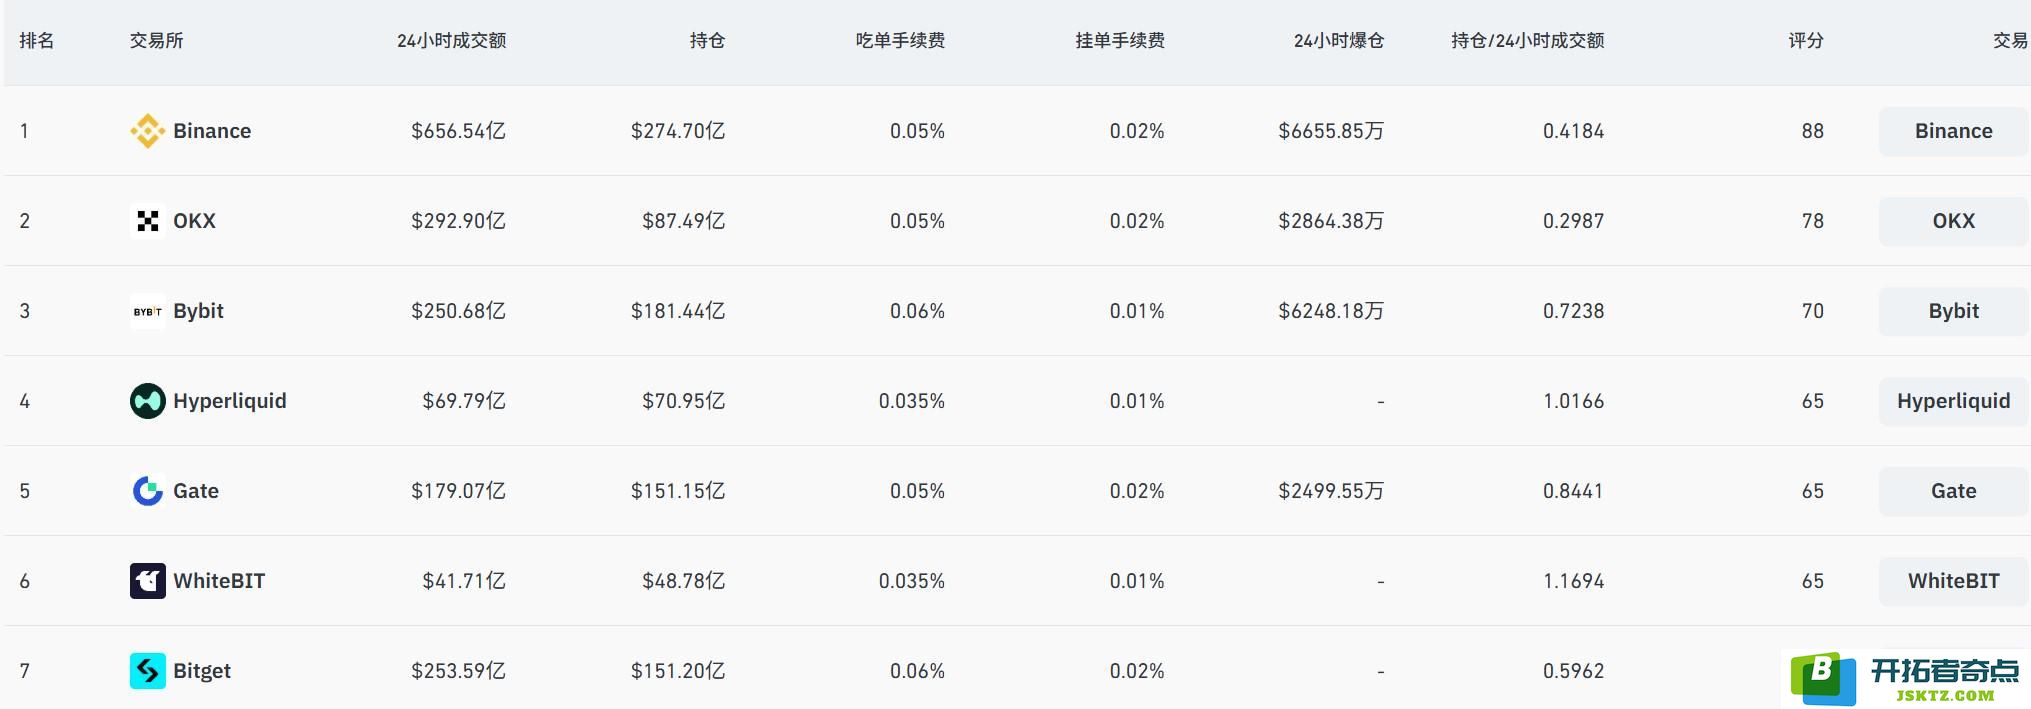Select the Bitget exchange name
Image resolution: width=2031 pixels, height=709 pixels.
click(202, 671)
